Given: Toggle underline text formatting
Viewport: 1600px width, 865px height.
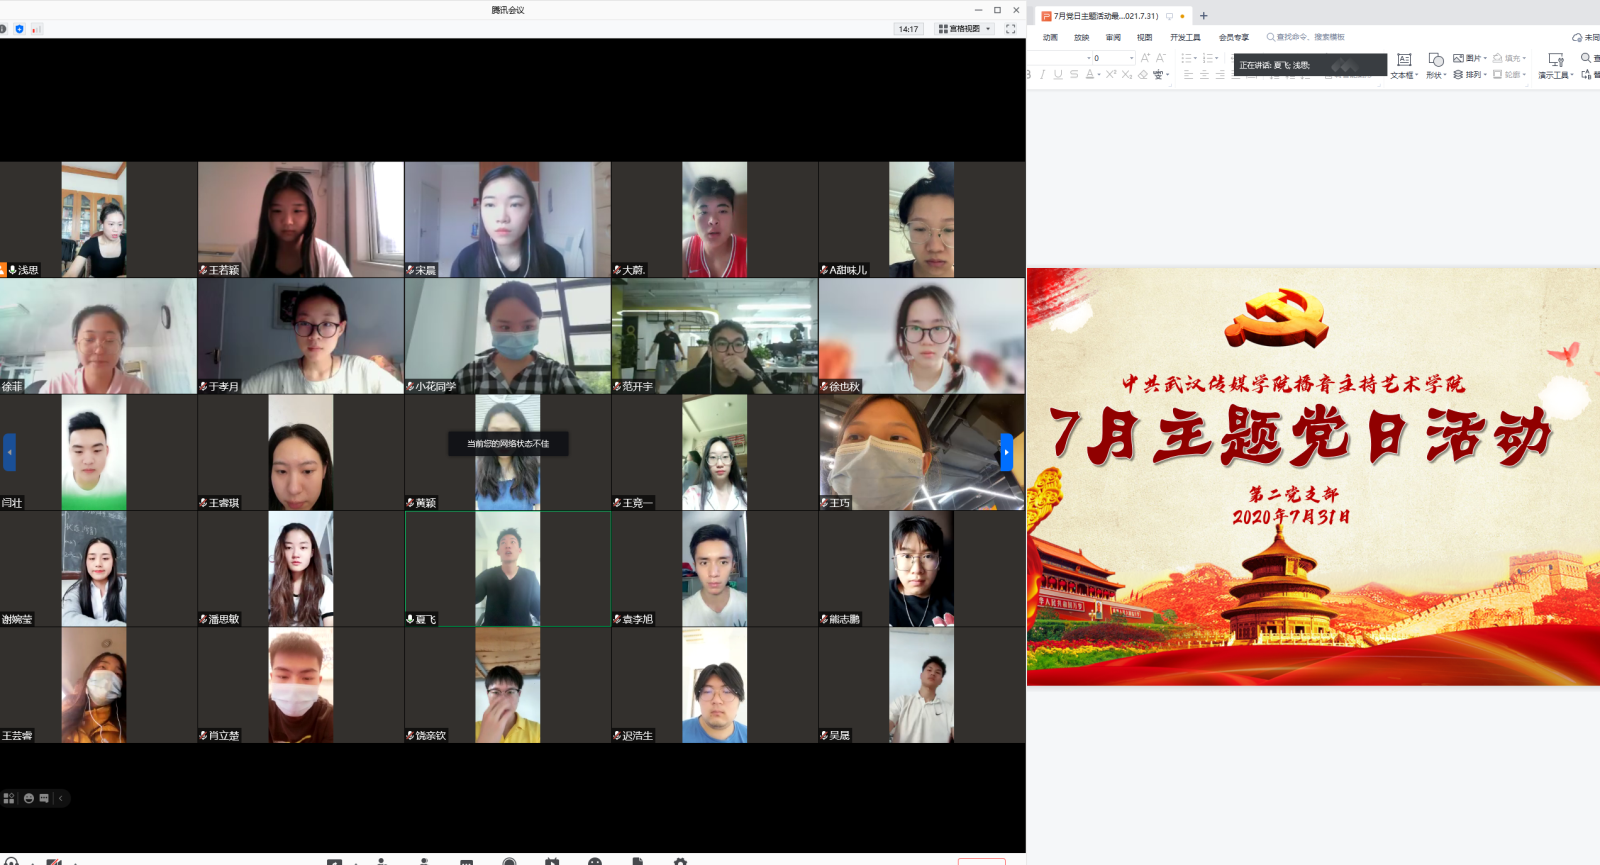Looking at the screenshot, I should (1058, 75).
